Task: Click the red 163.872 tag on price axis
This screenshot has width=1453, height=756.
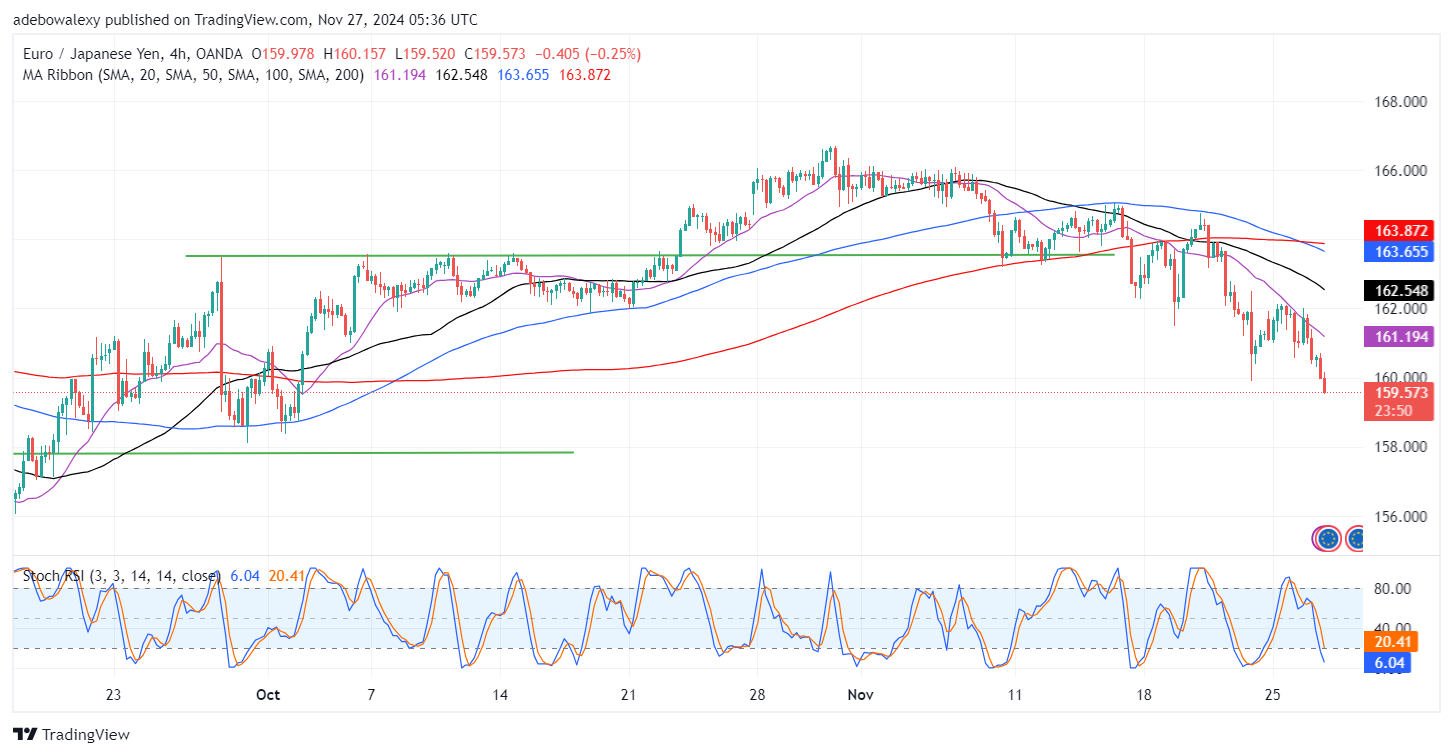Action: (1398, 231)
